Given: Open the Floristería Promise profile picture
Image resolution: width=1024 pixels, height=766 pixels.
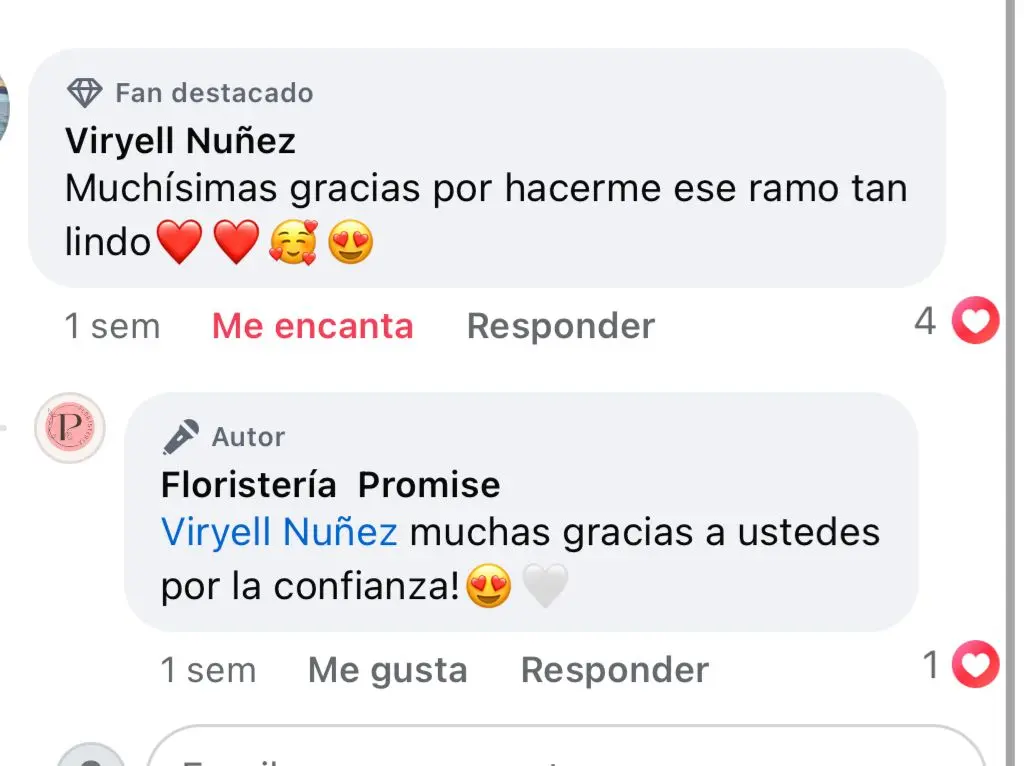Looking at the screenshot, I should (x=70, y=428).
